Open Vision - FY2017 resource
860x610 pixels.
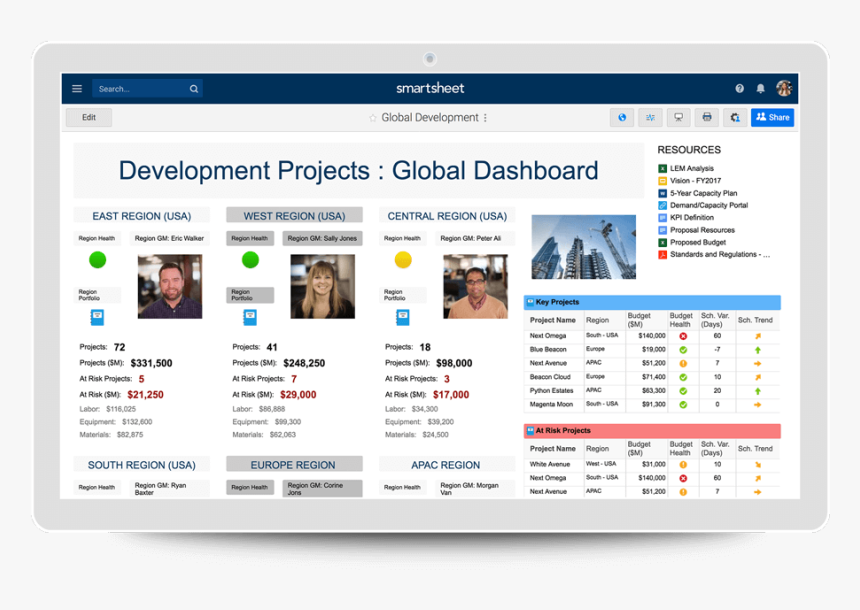click(x=695, y=180)
